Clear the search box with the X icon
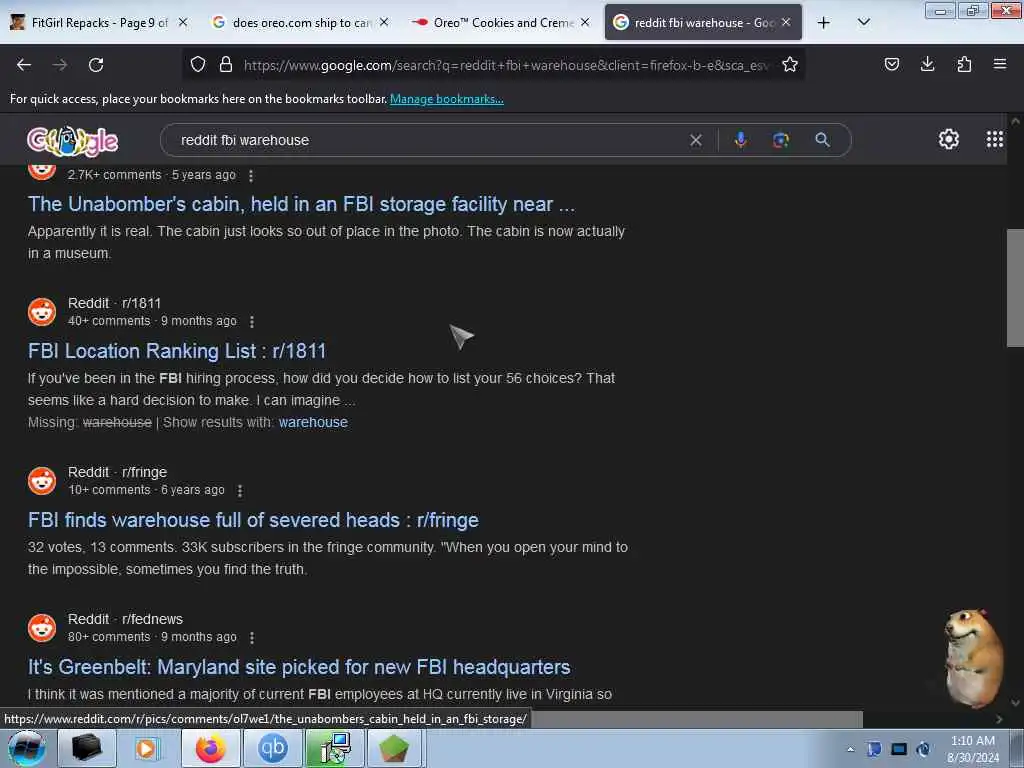1024x768 pixels. (x=696, y=140)
